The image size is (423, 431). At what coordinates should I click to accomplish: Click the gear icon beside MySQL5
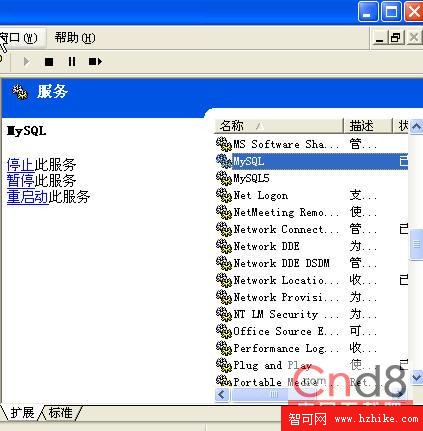coord(224,178)
